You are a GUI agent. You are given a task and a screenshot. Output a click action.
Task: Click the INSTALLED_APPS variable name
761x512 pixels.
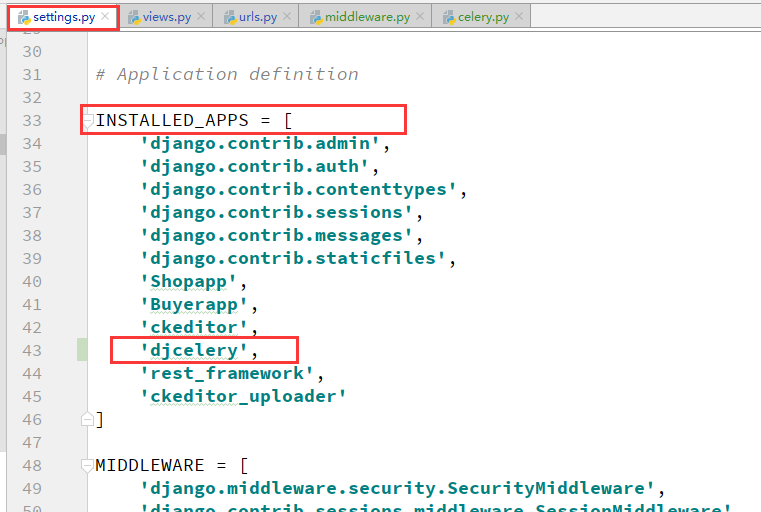[x=172, y=120]
